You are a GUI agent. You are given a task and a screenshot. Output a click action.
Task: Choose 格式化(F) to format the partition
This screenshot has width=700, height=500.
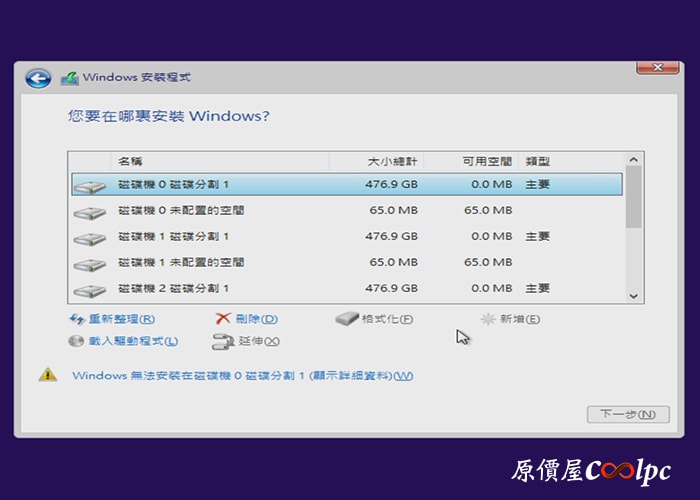tap(387, 319)
